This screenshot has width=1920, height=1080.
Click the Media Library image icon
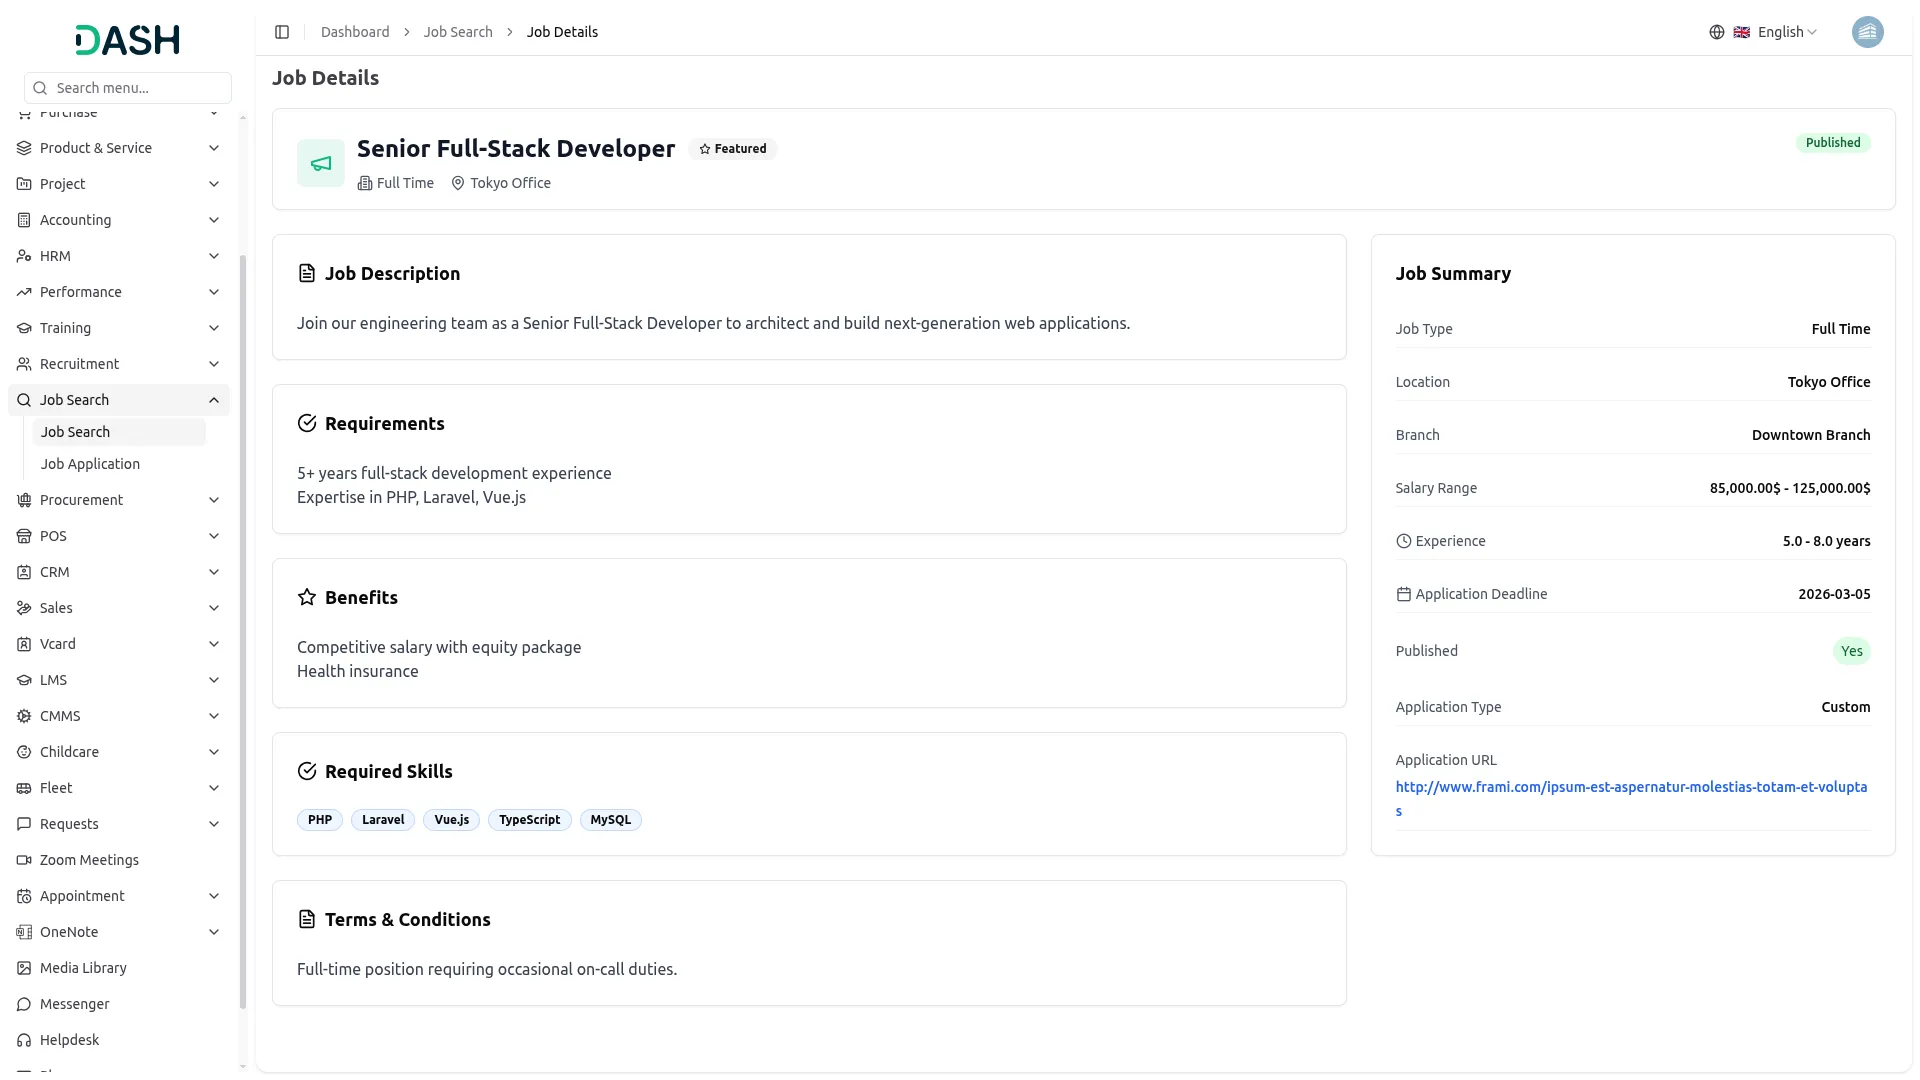point(24,968)
